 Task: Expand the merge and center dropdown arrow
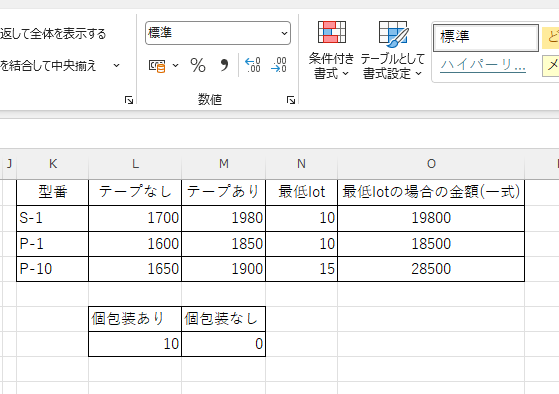[116, 66]
